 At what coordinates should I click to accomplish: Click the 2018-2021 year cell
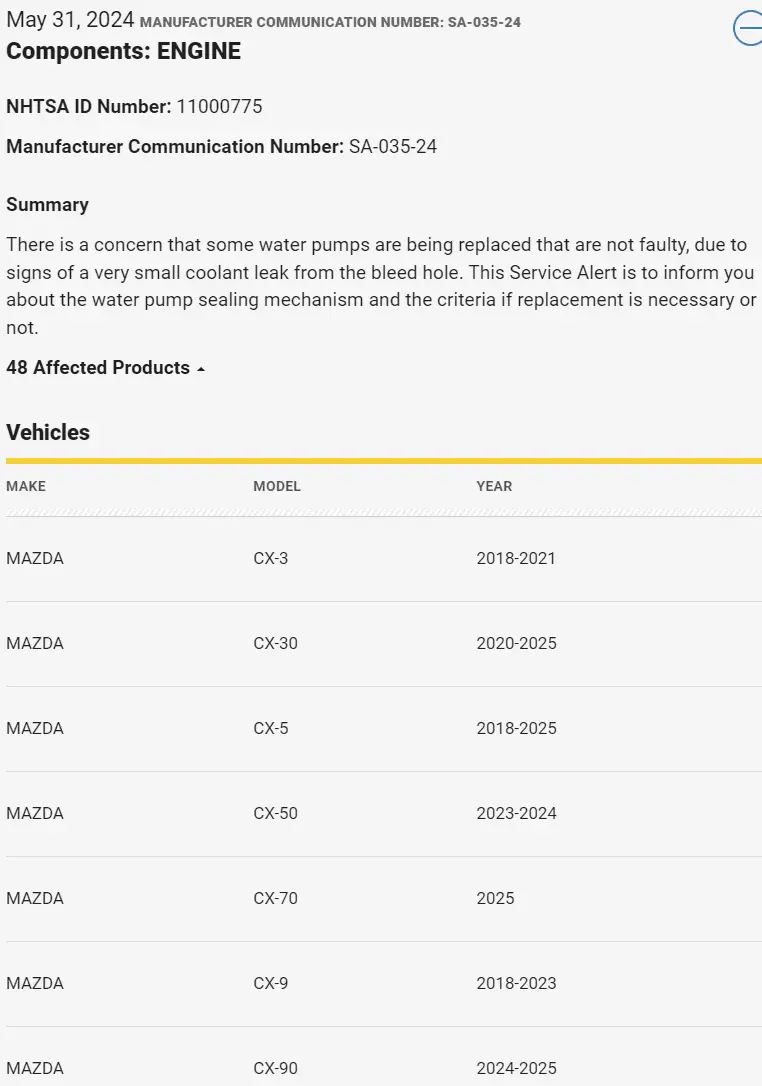click(516, 558)
